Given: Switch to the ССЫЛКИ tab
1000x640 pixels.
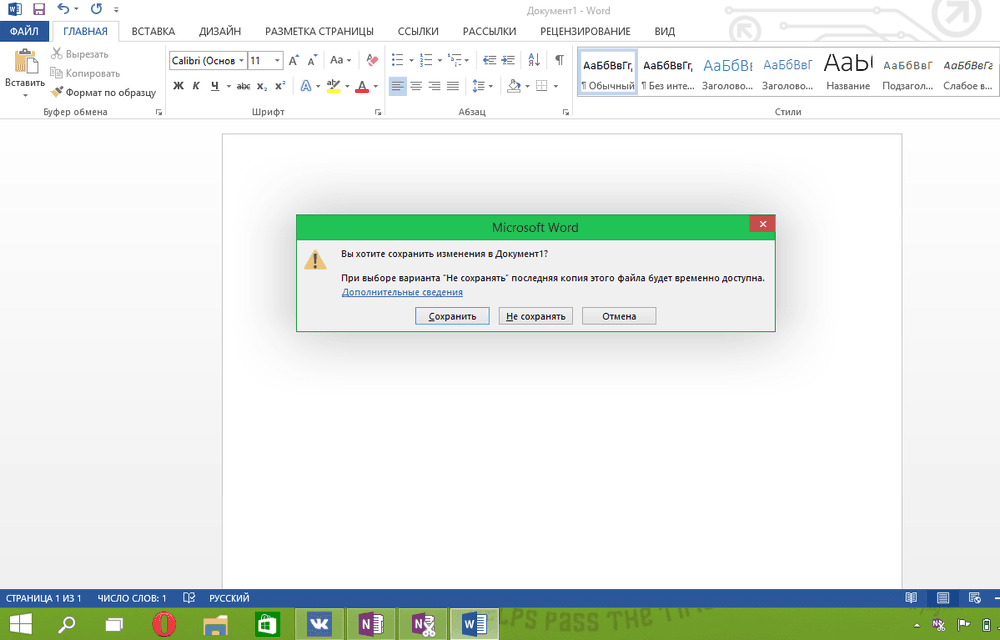Looking at the screenshot, I should 418,31.
